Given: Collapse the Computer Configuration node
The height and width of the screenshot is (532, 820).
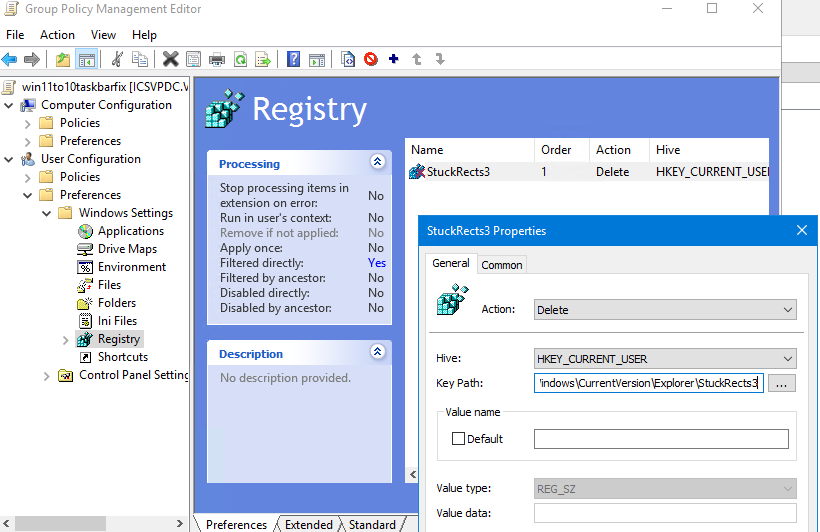Looking at the screenshot, I should point(8,105).
